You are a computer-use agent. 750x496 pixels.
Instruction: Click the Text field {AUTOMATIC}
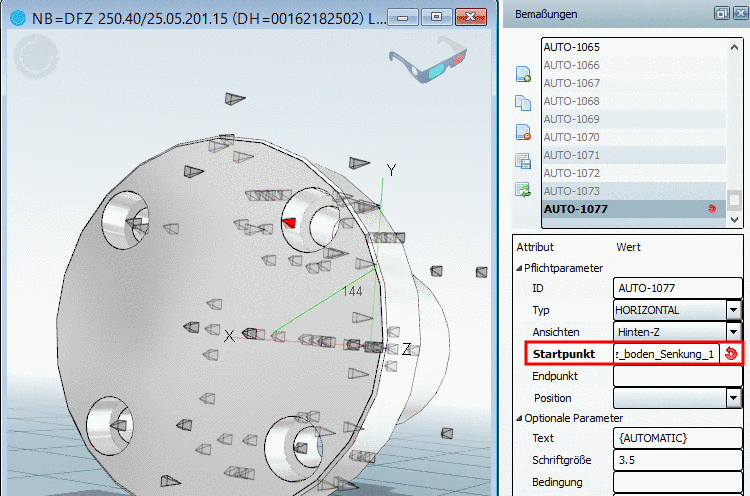(x=677, y=438)
